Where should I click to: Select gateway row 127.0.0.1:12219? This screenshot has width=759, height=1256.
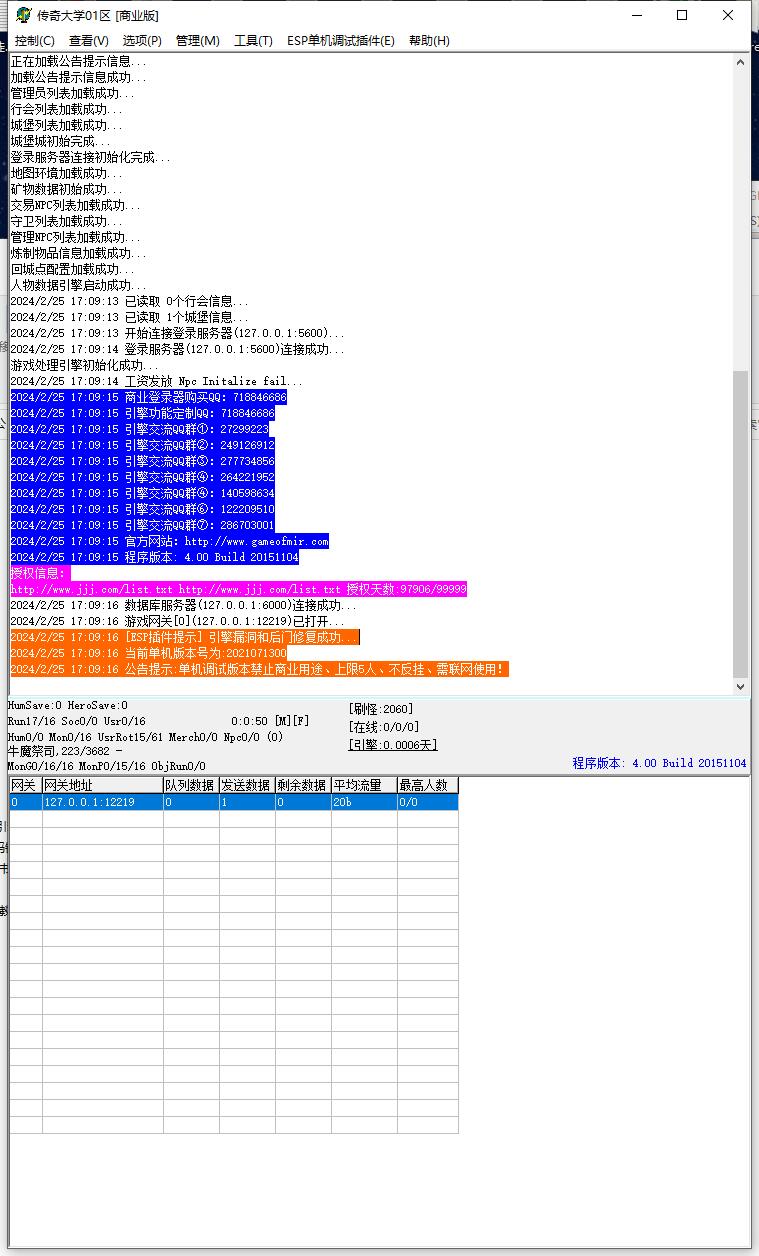[234, 802]
